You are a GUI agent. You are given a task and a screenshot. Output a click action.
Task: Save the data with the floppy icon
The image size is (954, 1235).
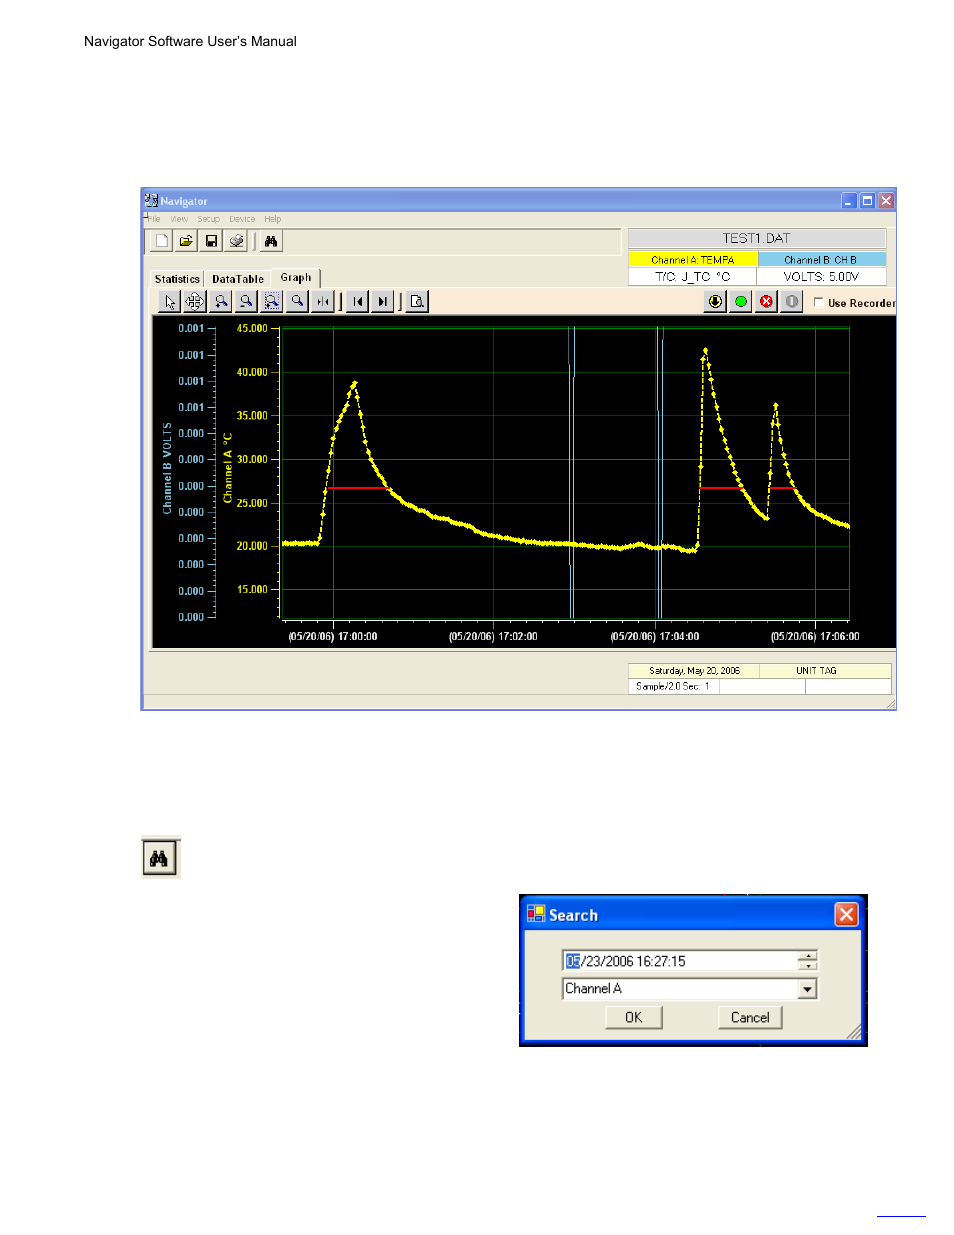tap(211, 241)
